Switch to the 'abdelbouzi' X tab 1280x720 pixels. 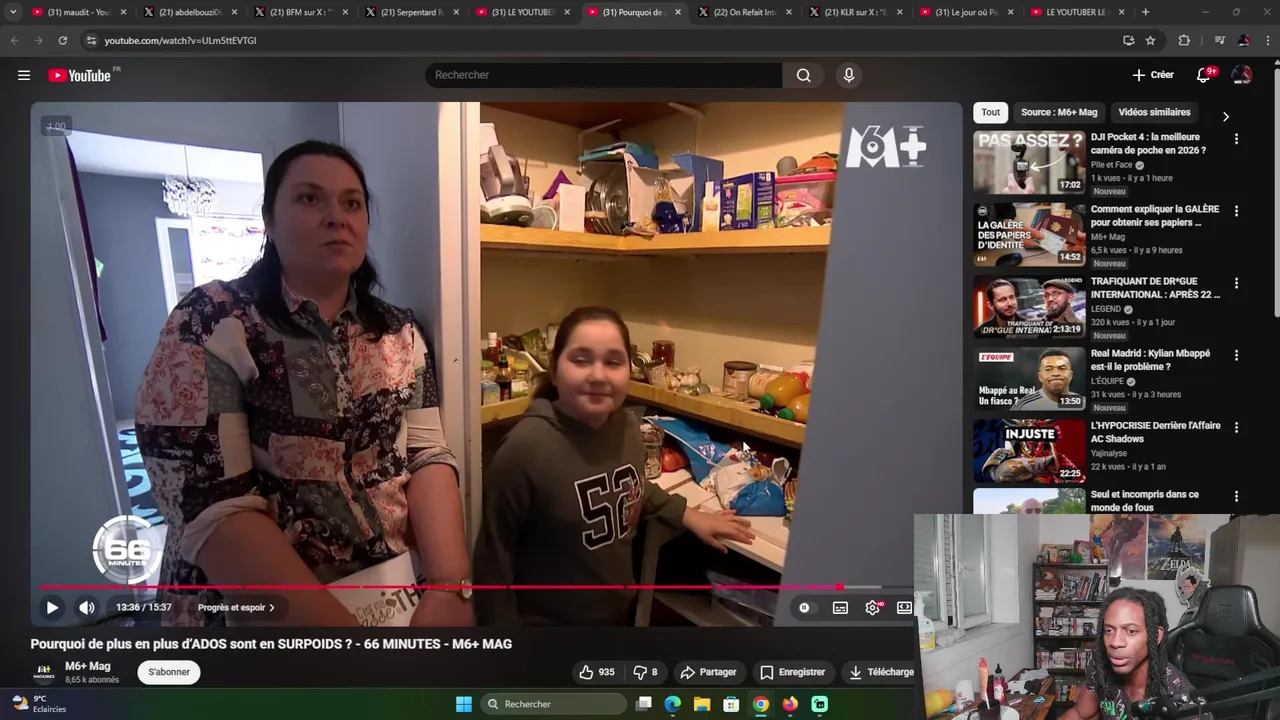189,12
